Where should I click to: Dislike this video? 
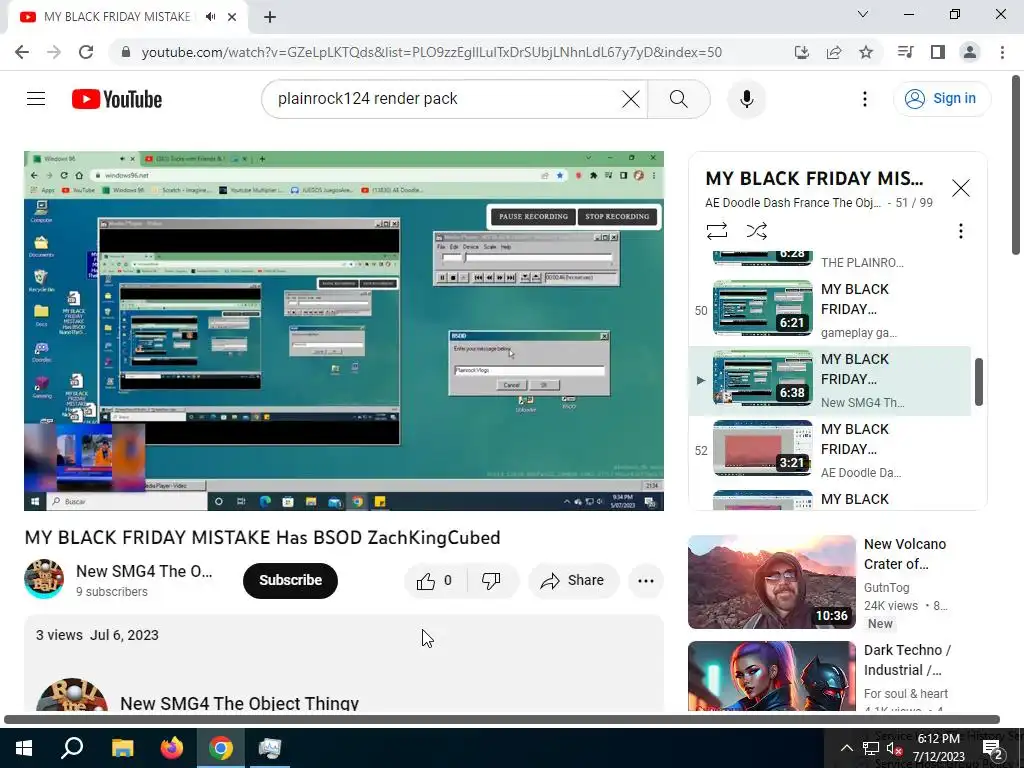(490, 581)
